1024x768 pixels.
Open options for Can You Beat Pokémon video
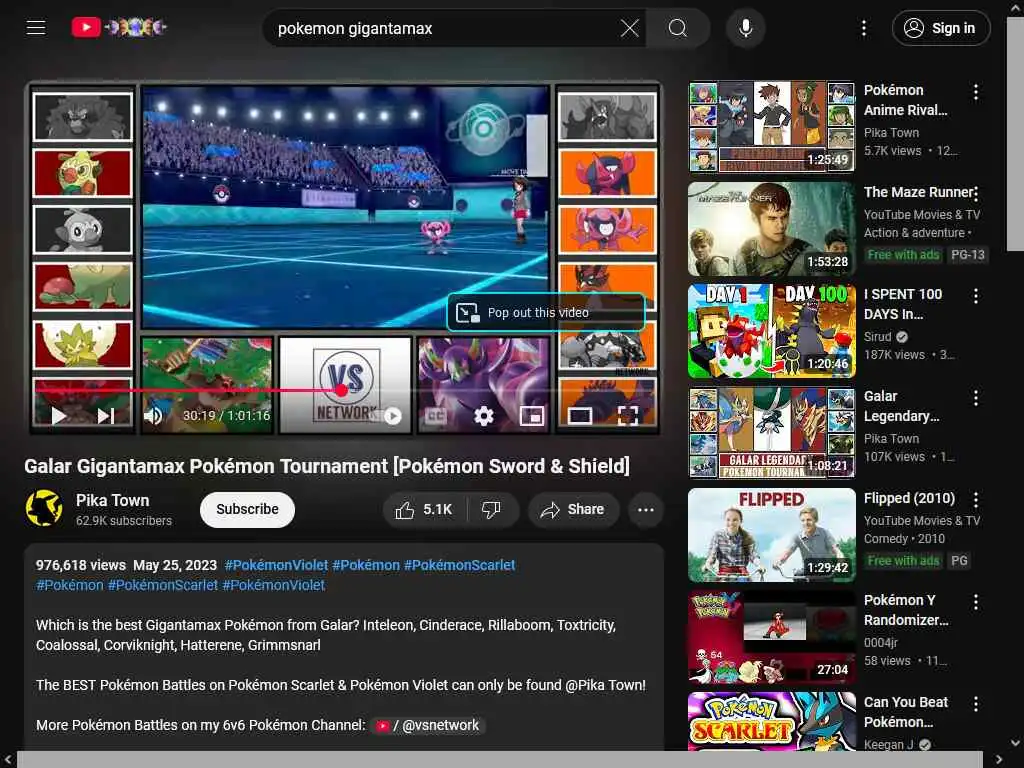click(x=976, y=704)
